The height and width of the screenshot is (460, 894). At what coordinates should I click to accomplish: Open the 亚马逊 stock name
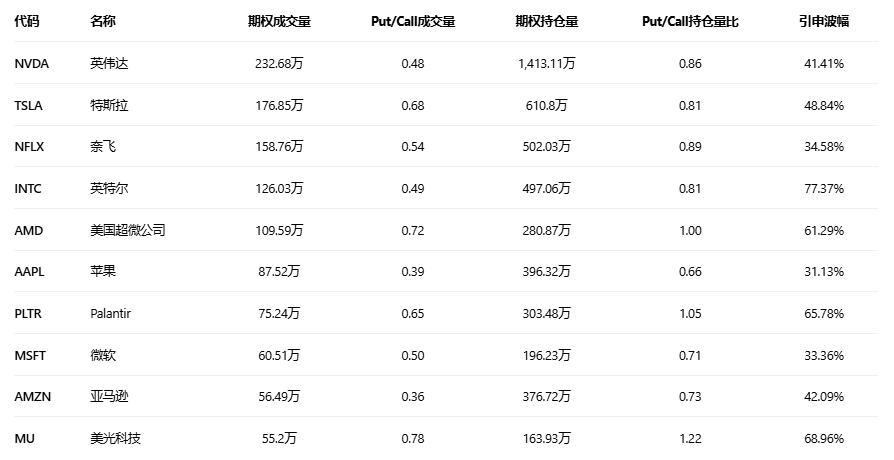(x=109, y=397)
